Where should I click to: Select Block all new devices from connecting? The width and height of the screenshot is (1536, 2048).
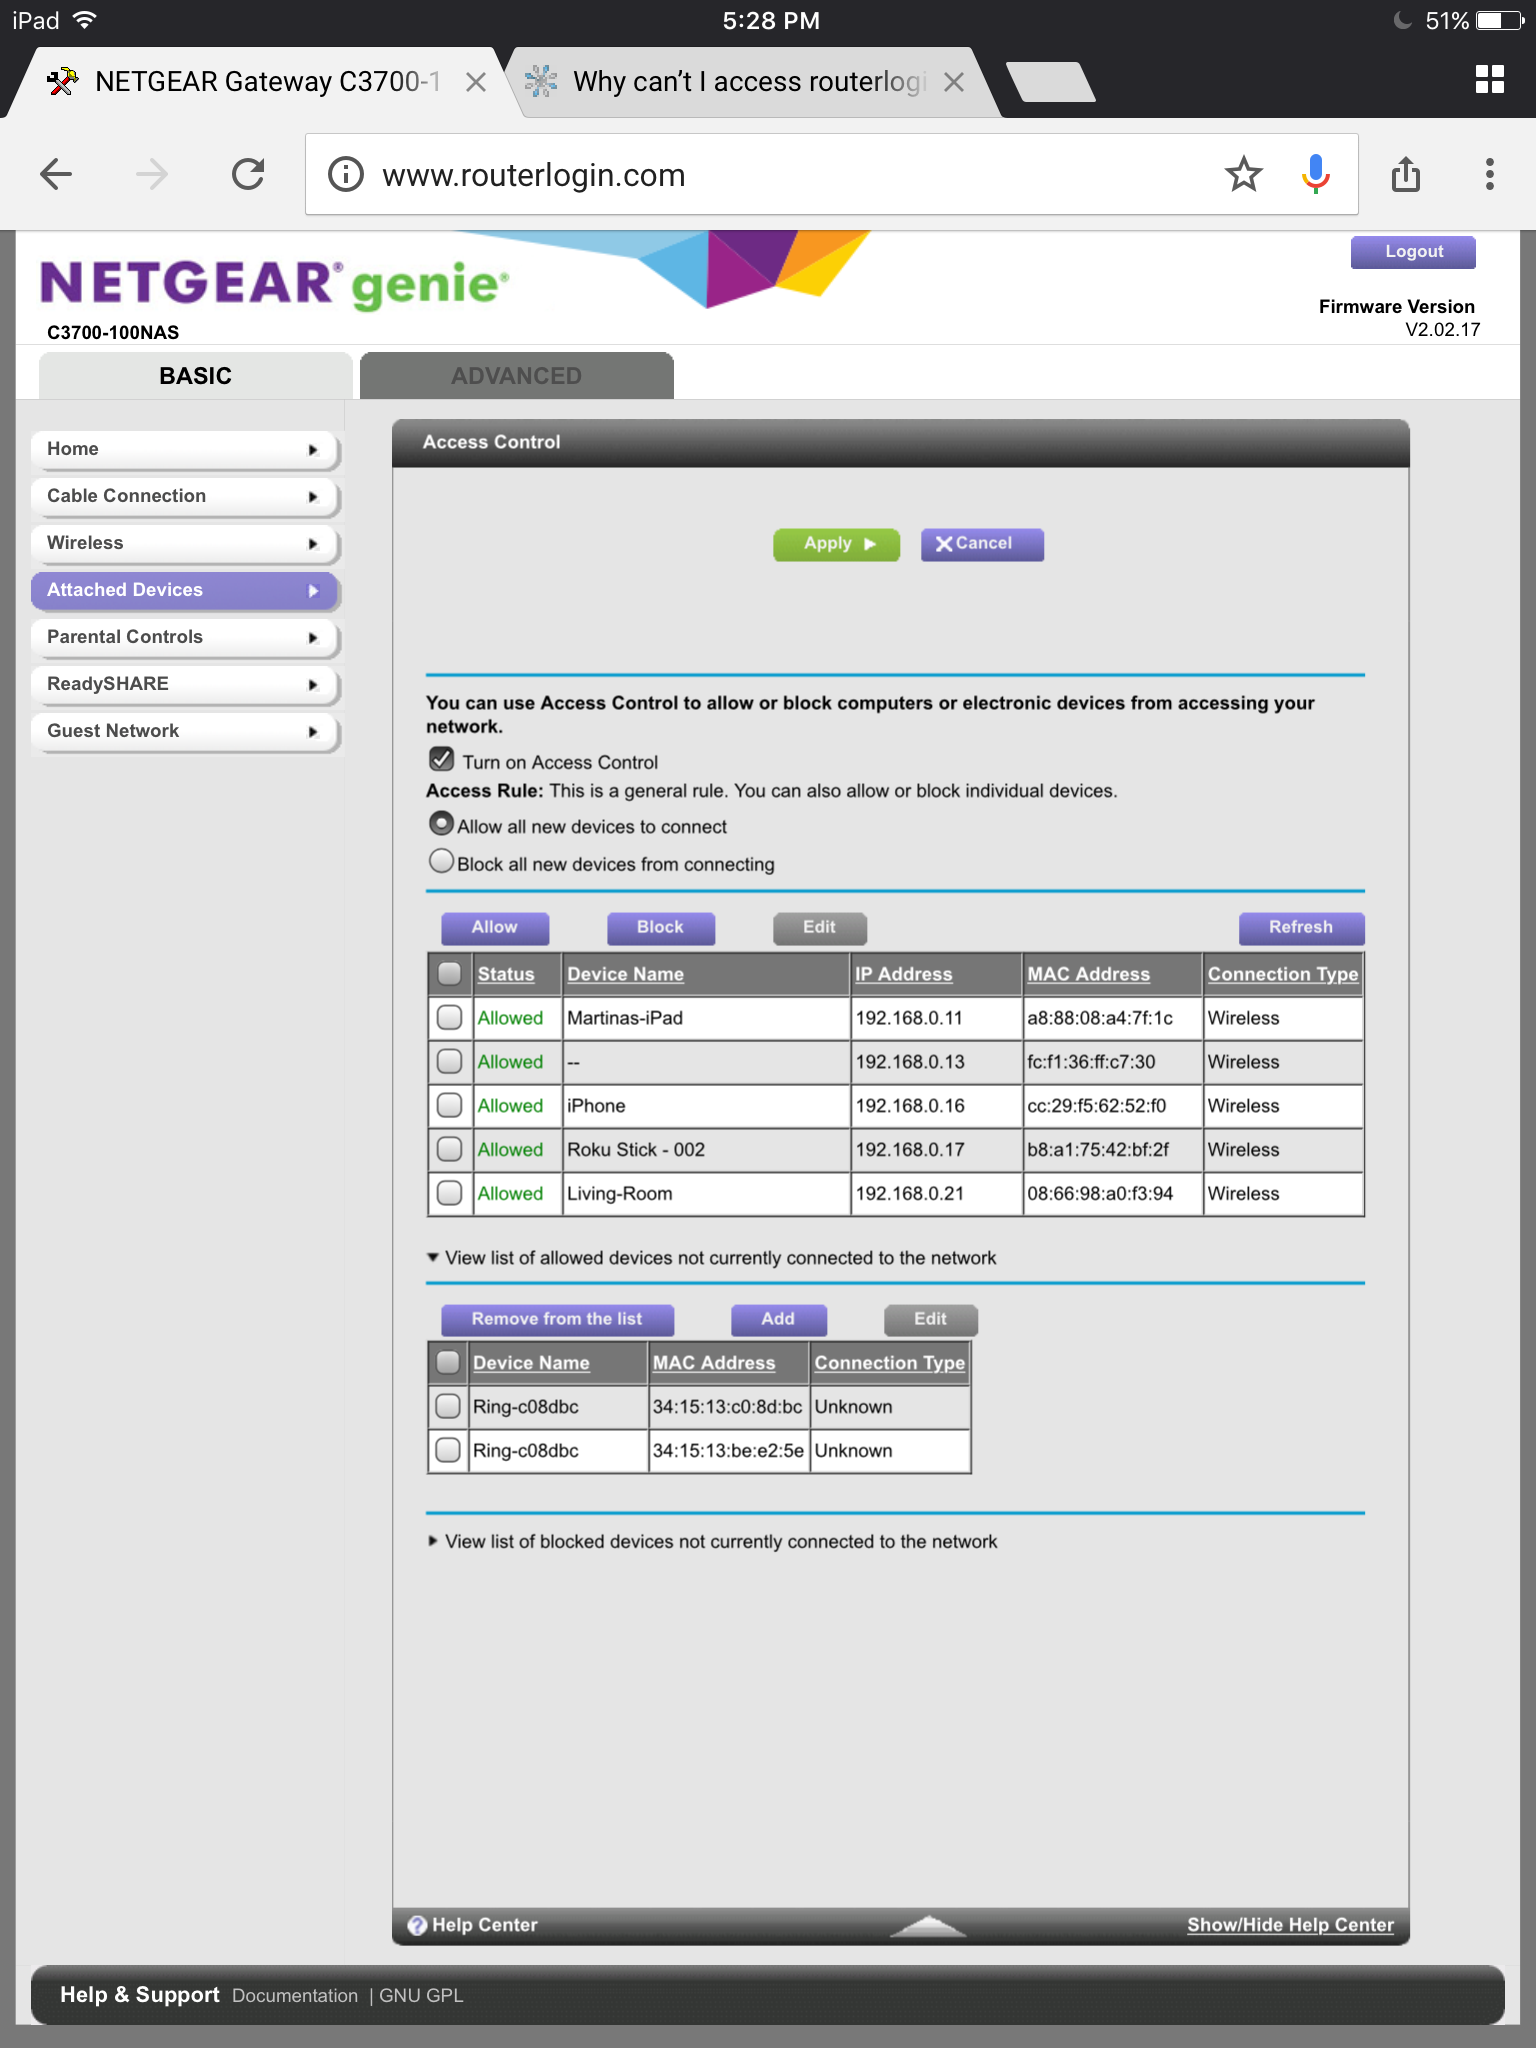(x=441, y=861)
